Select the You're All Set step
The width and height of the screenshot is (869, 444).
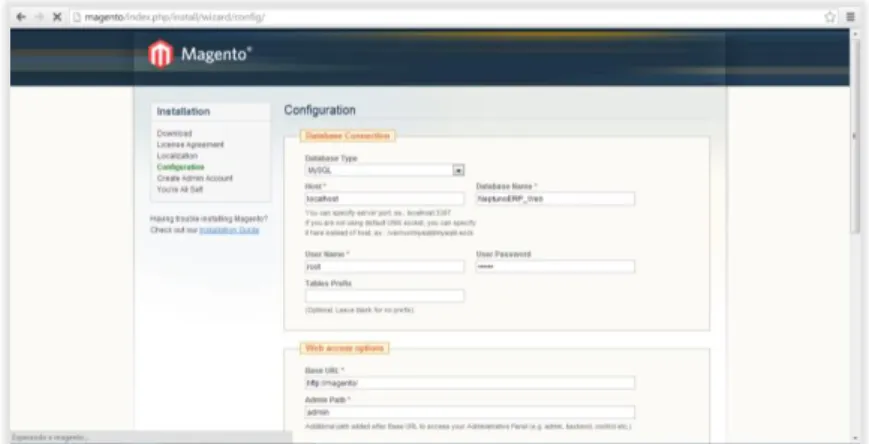coord(180,189)
